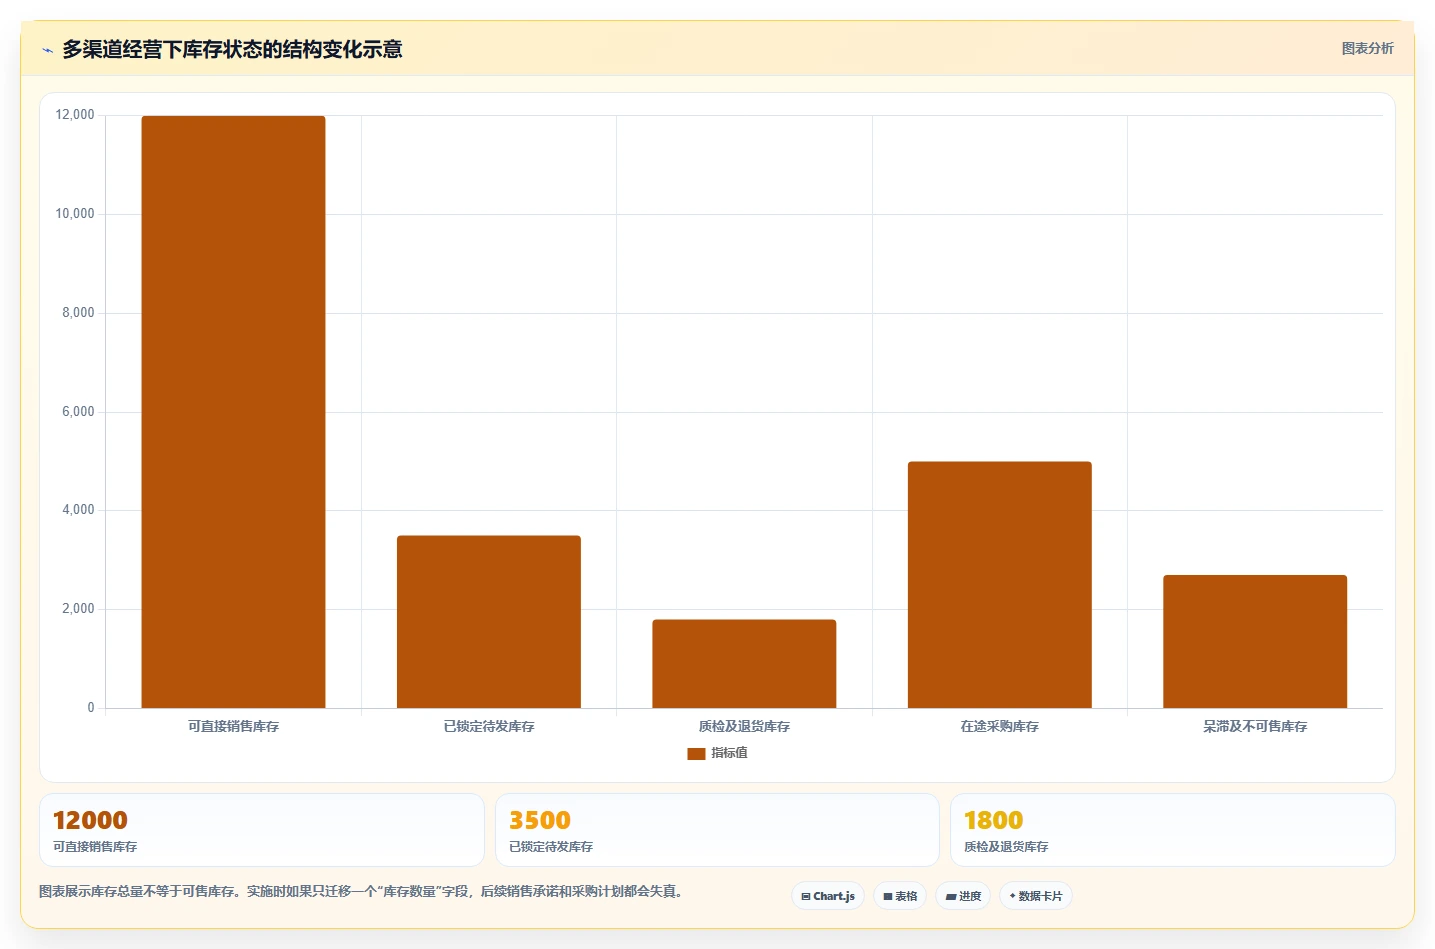Click the 4,000 y-axis label
Screen dimensions: 1435x949
(78, 510)
